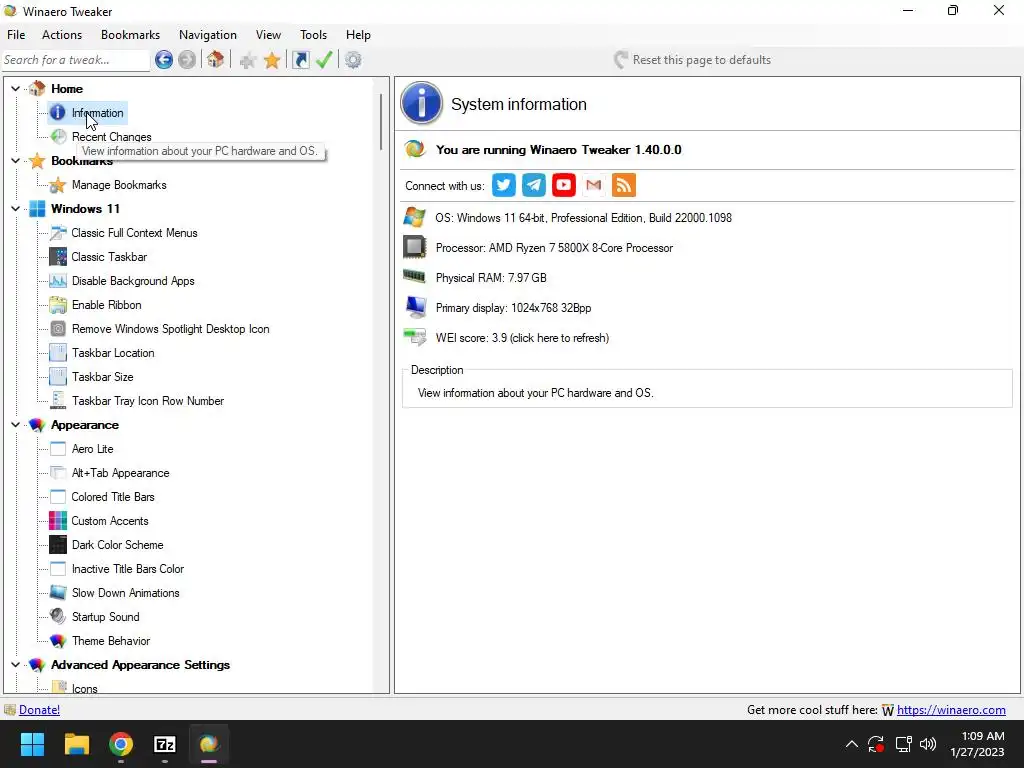Collapse the Home tree node
Viewport: 1024px width, 768px height.
point(16,89)
